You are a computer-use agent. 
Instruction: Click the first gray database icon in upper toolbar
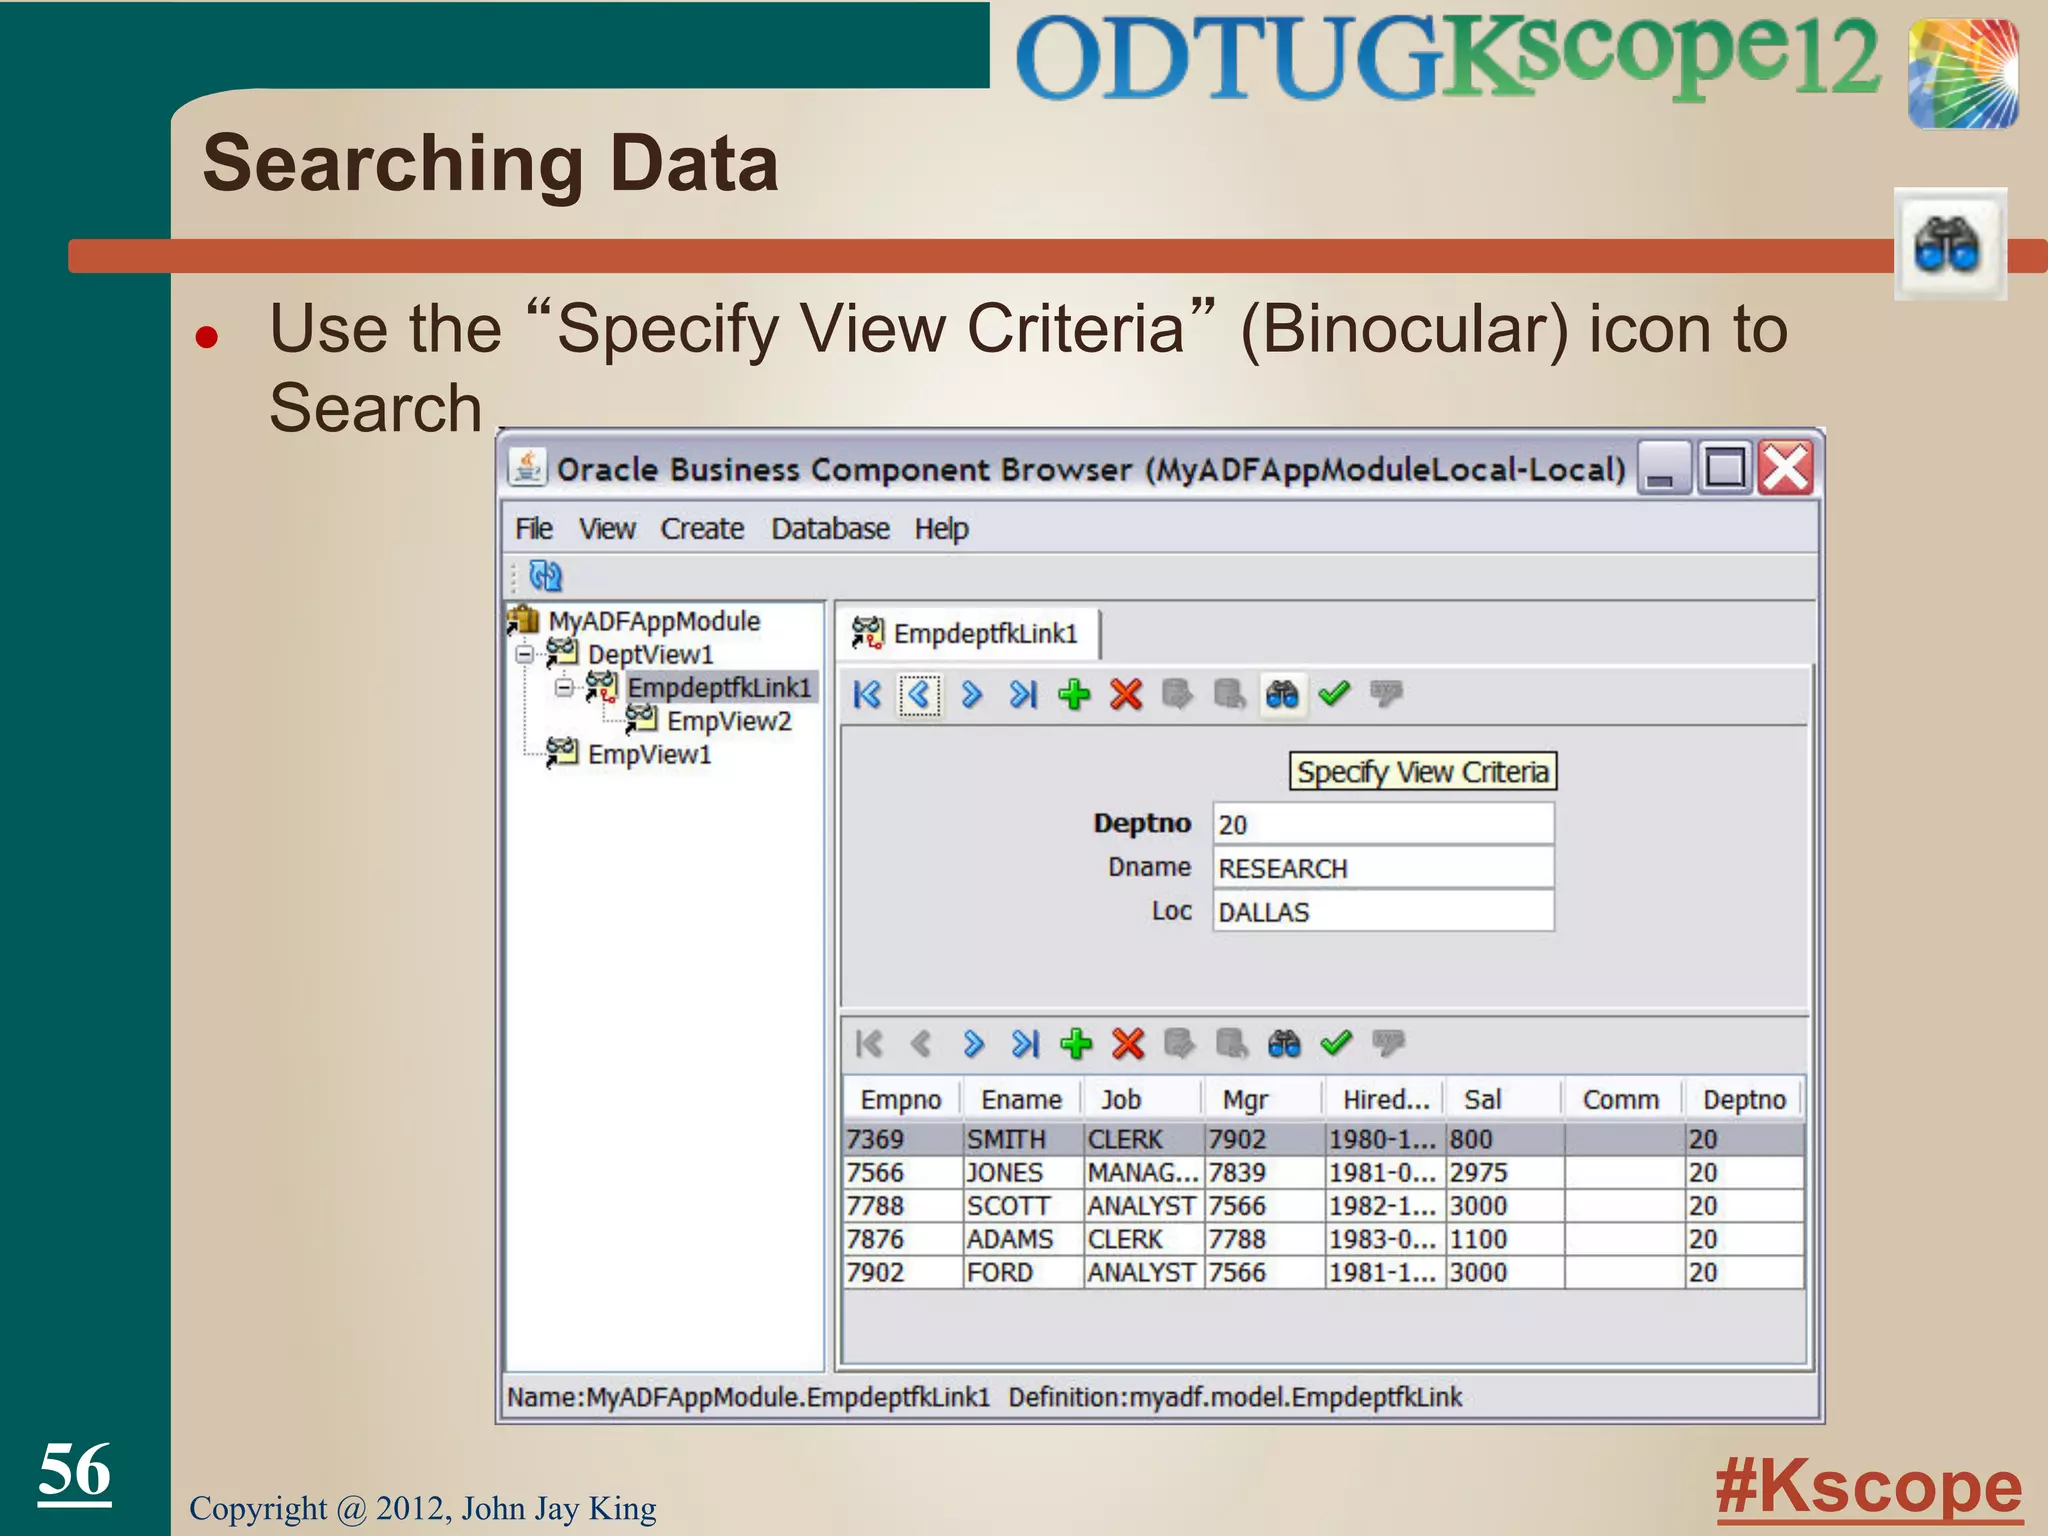pos(1177,694)
